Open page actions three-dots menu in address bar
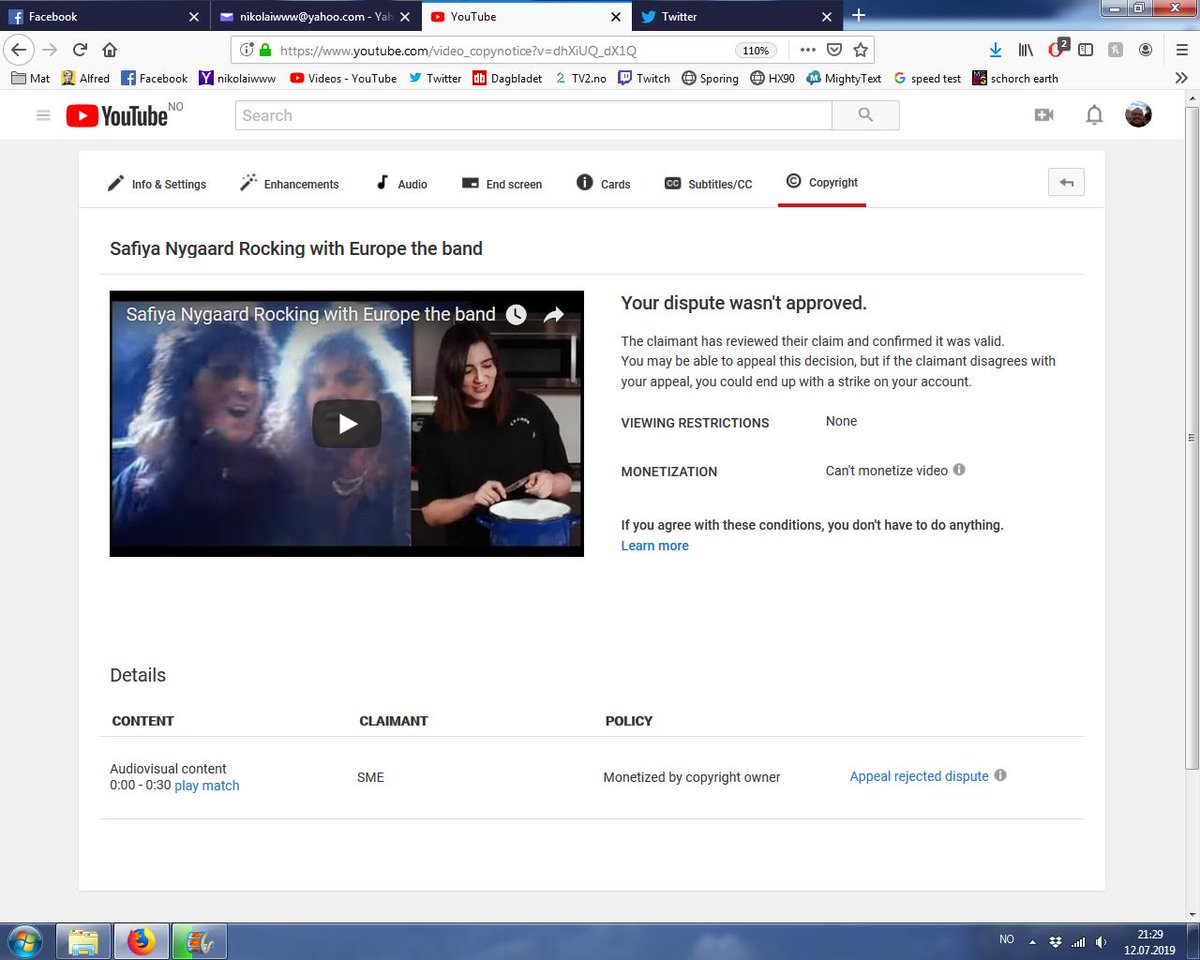 (808, 50)
